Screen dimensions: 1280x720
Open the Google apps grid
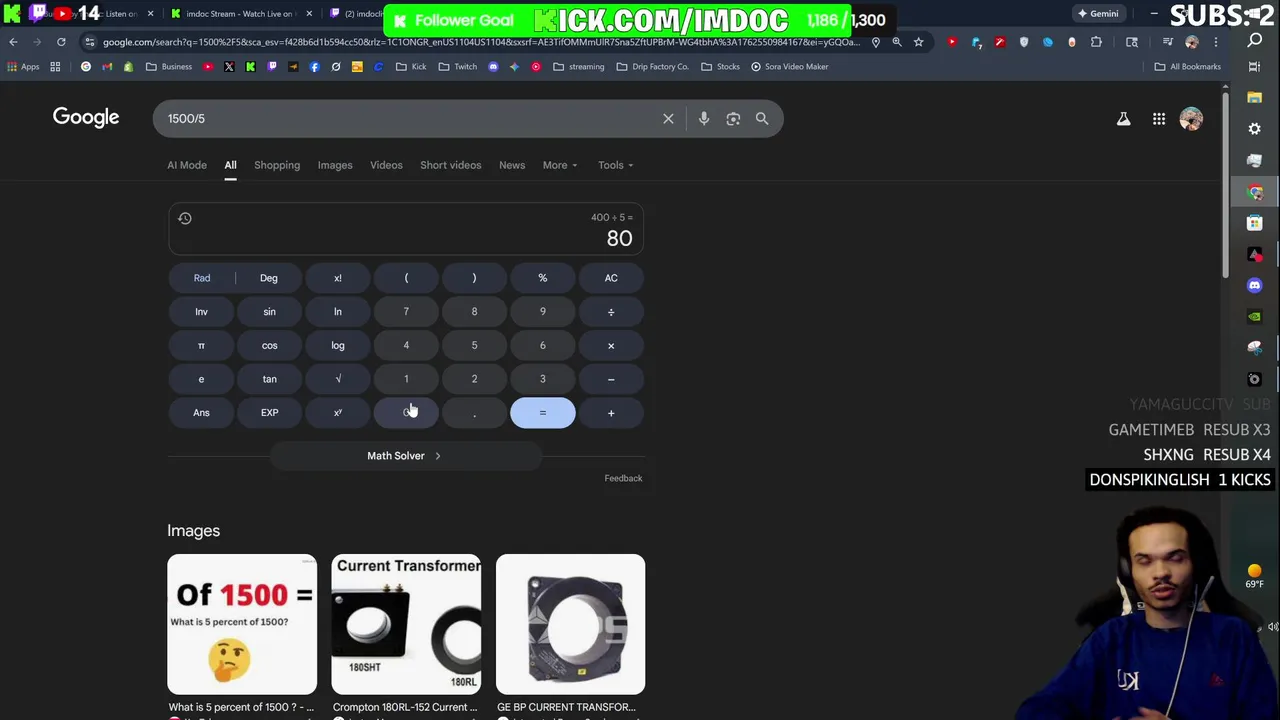[1159, 119]
